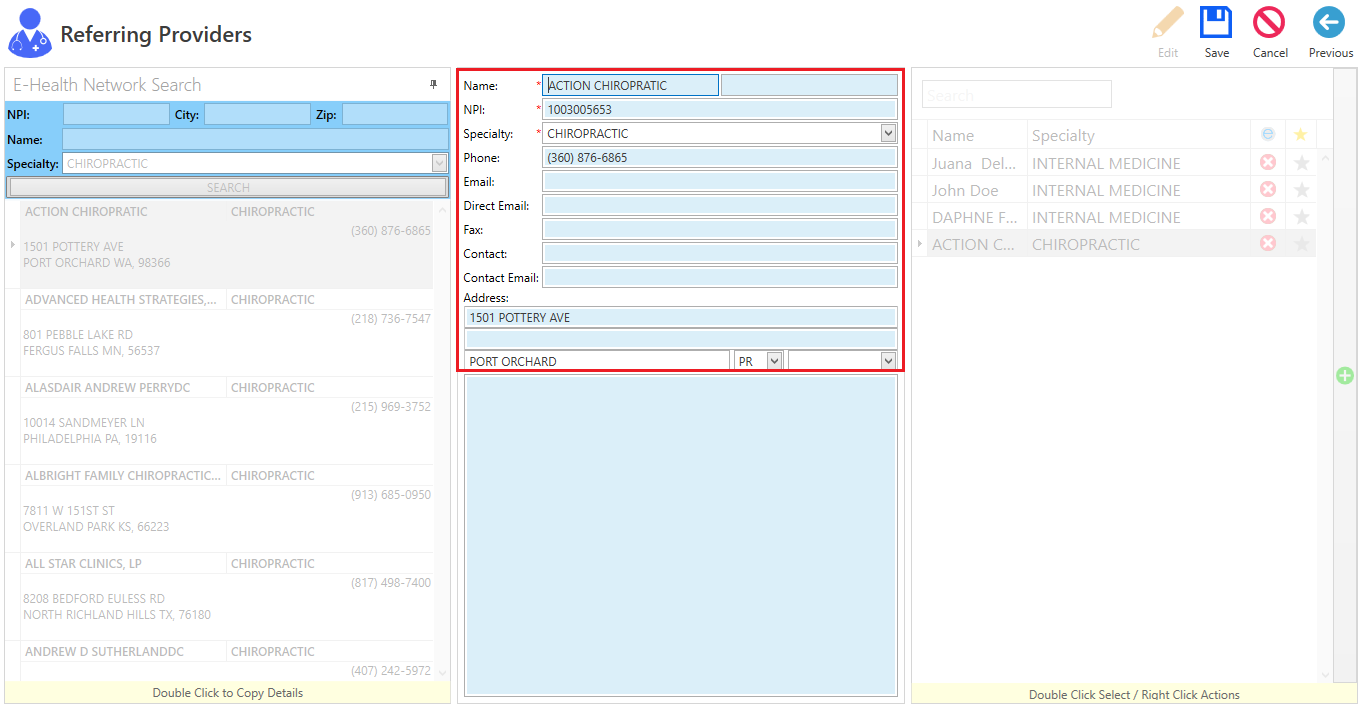Expand the ACTION C... row in the right grid

point(919,243)
